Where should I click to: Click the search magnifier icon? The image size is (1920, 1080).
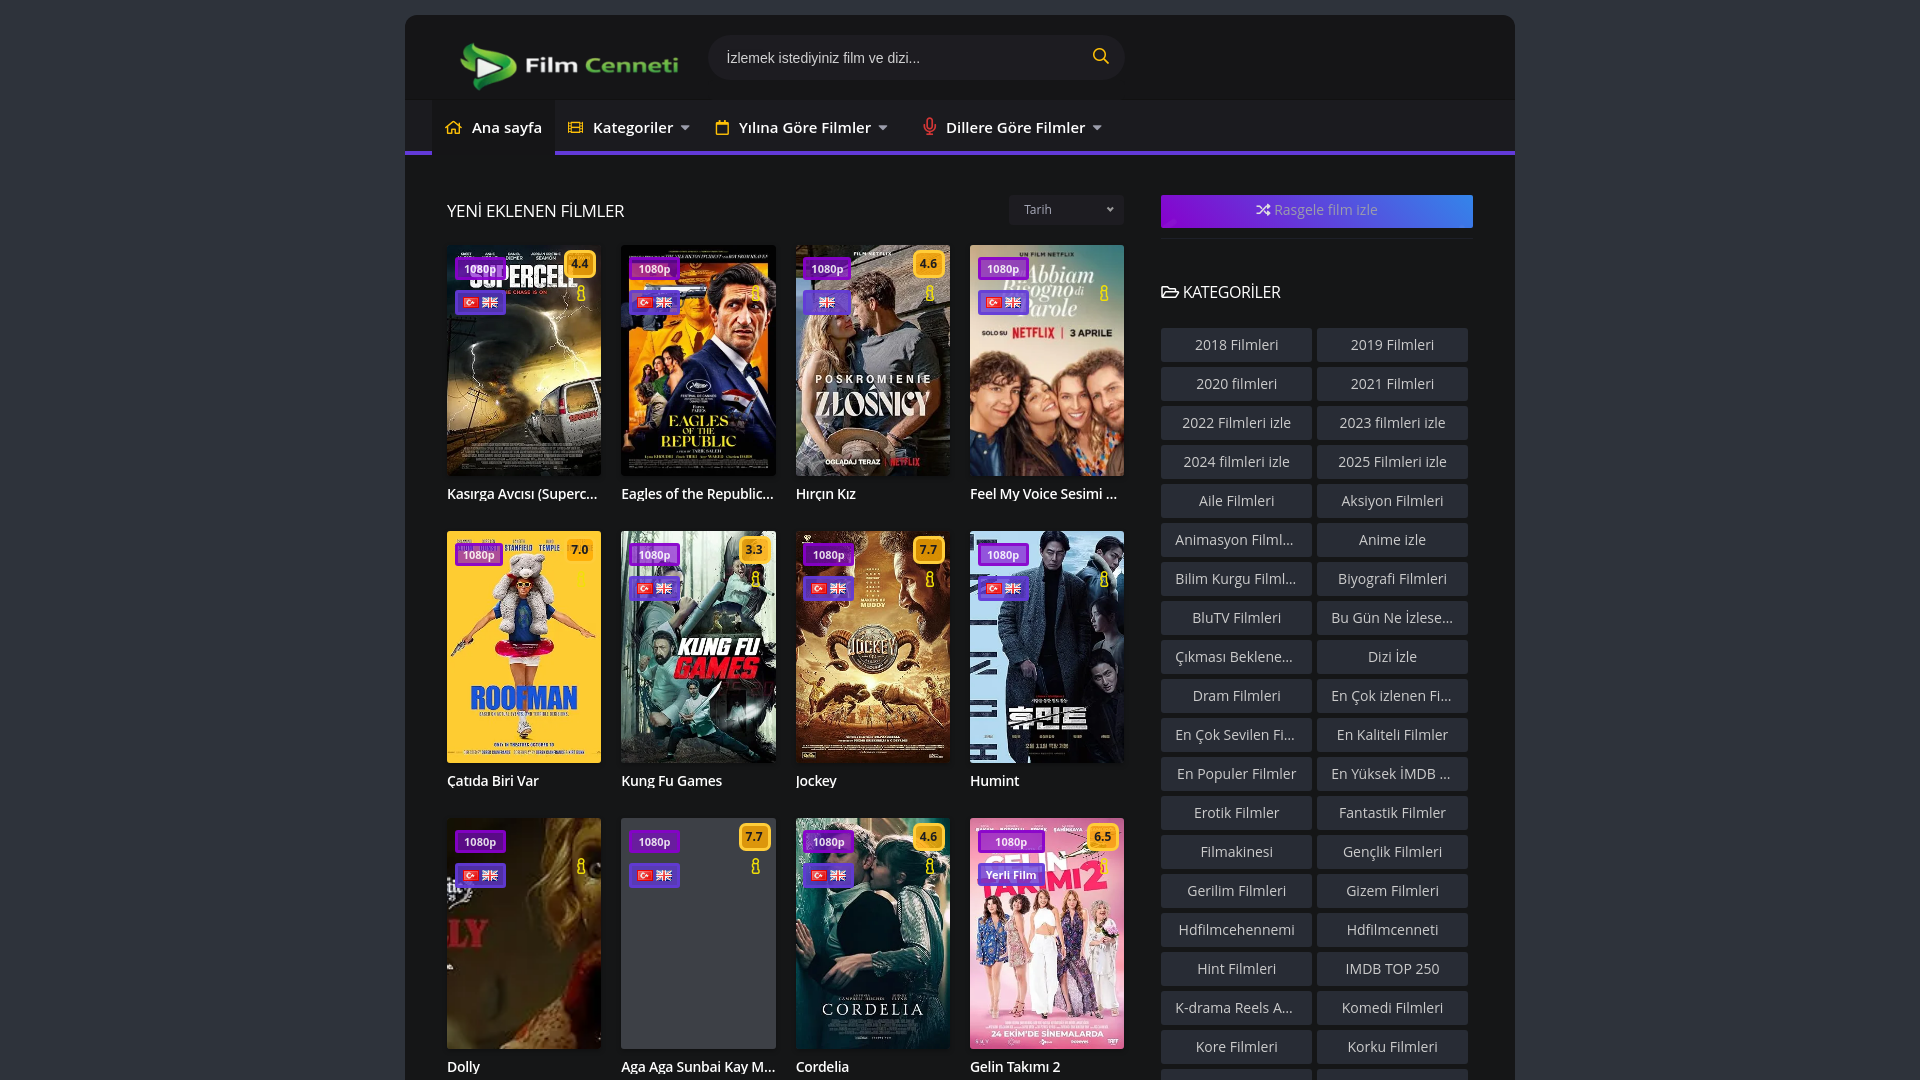(1100, 57)
